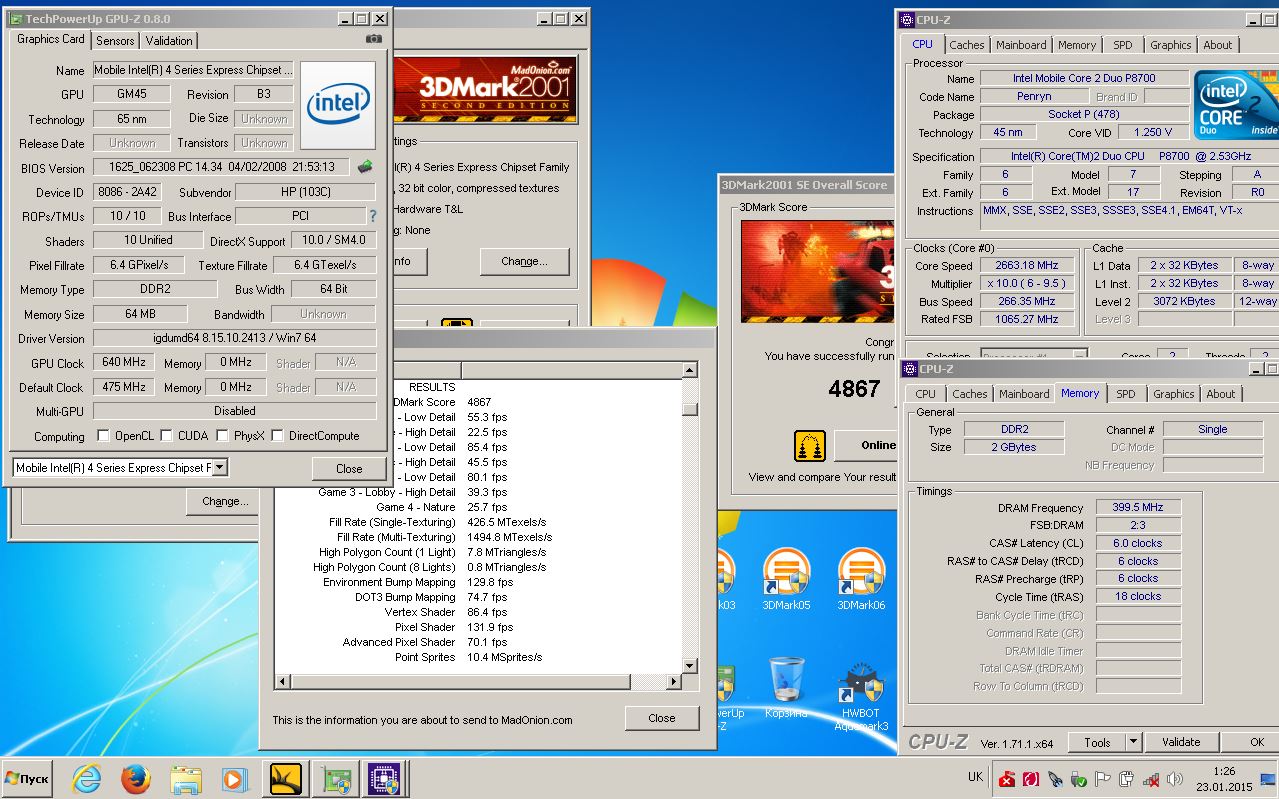
Task: Open Windows Media Player from the taskbar
Action: (x=233, y=778)
